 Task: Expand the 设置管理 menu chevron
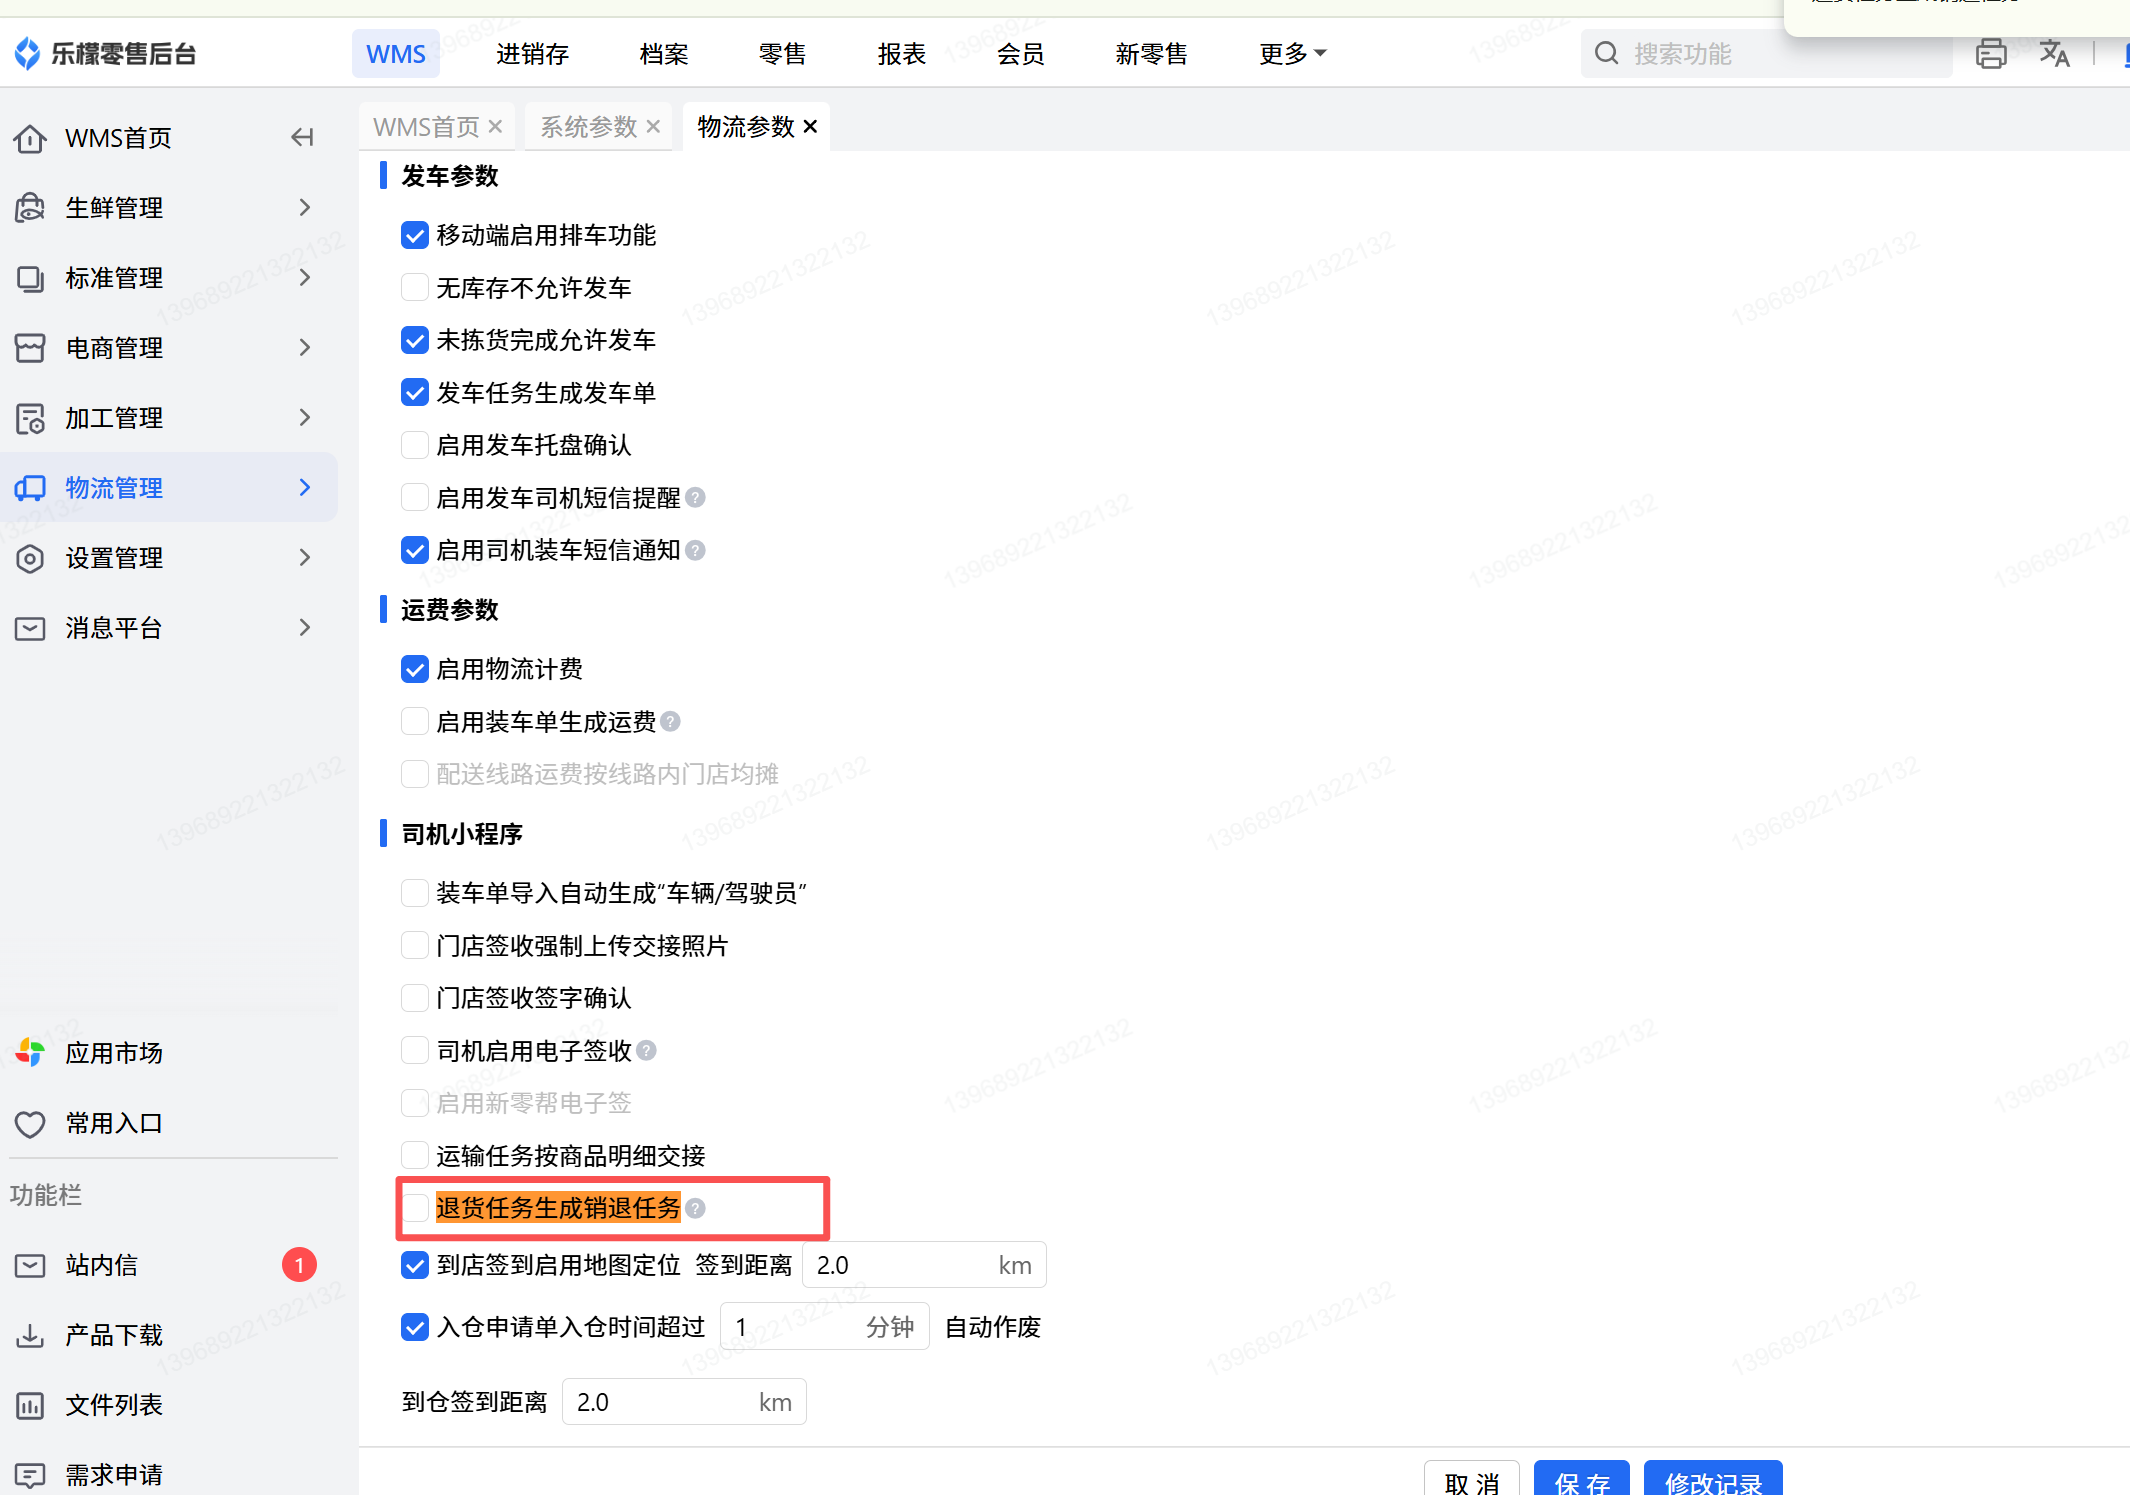tap(305, 558)
